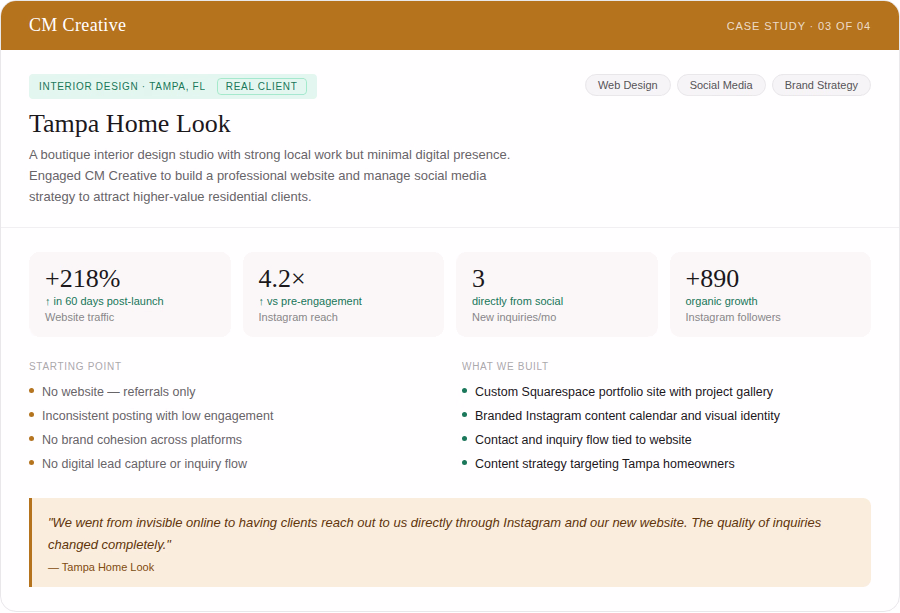Click the CM Creative logo text
The width and height of the screenshot is (900, 613).
coord(77,25)
